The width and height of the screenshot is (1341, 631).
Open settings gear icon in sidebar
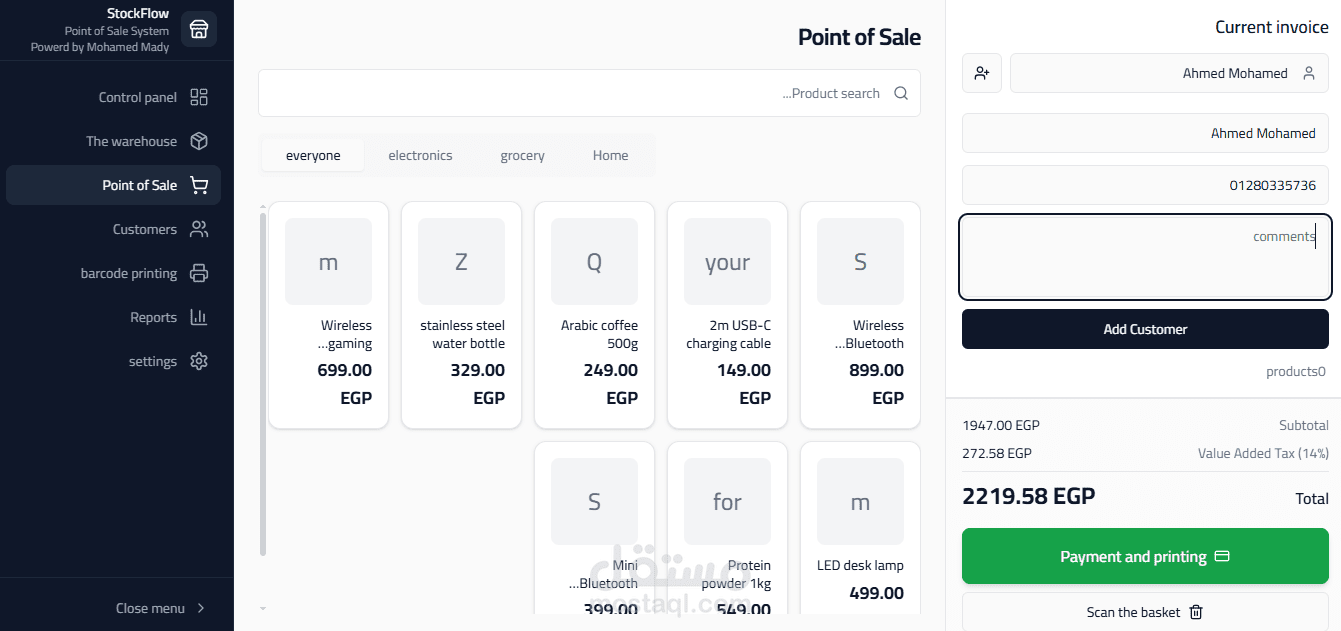[x=199, y=361]
